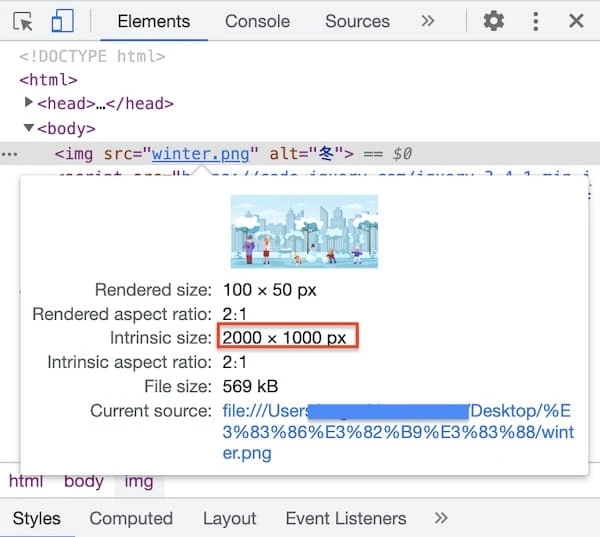Switch to the Console tab
This screenshot has width=600, height=537.
(x=257, y=21)
